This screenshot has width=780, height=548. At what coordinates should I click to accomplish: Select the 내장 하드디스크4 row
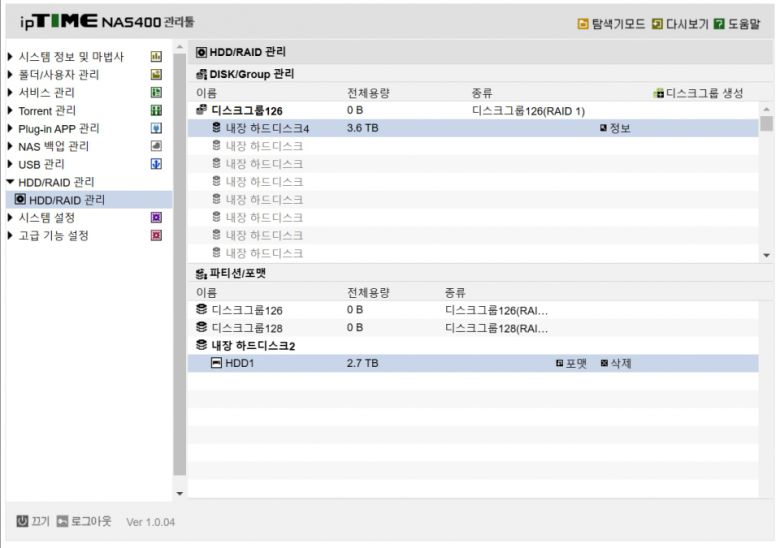473,128
